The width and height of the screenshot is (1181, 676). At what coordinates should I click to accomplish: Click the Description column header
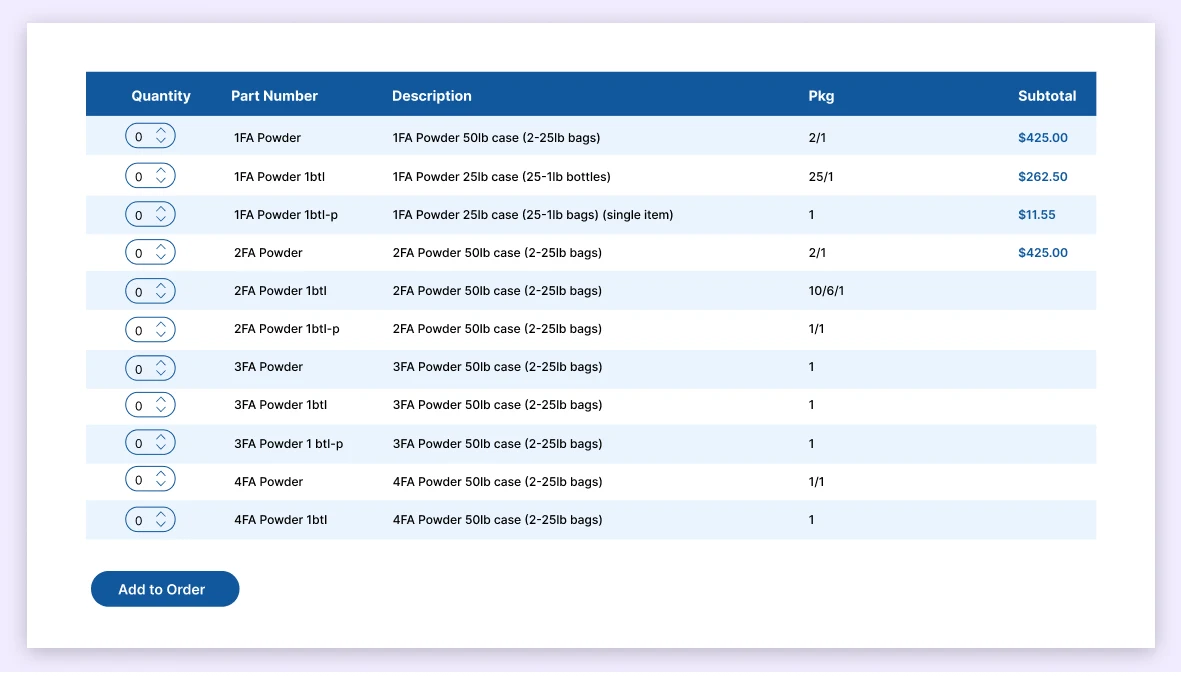pos(431,96)
